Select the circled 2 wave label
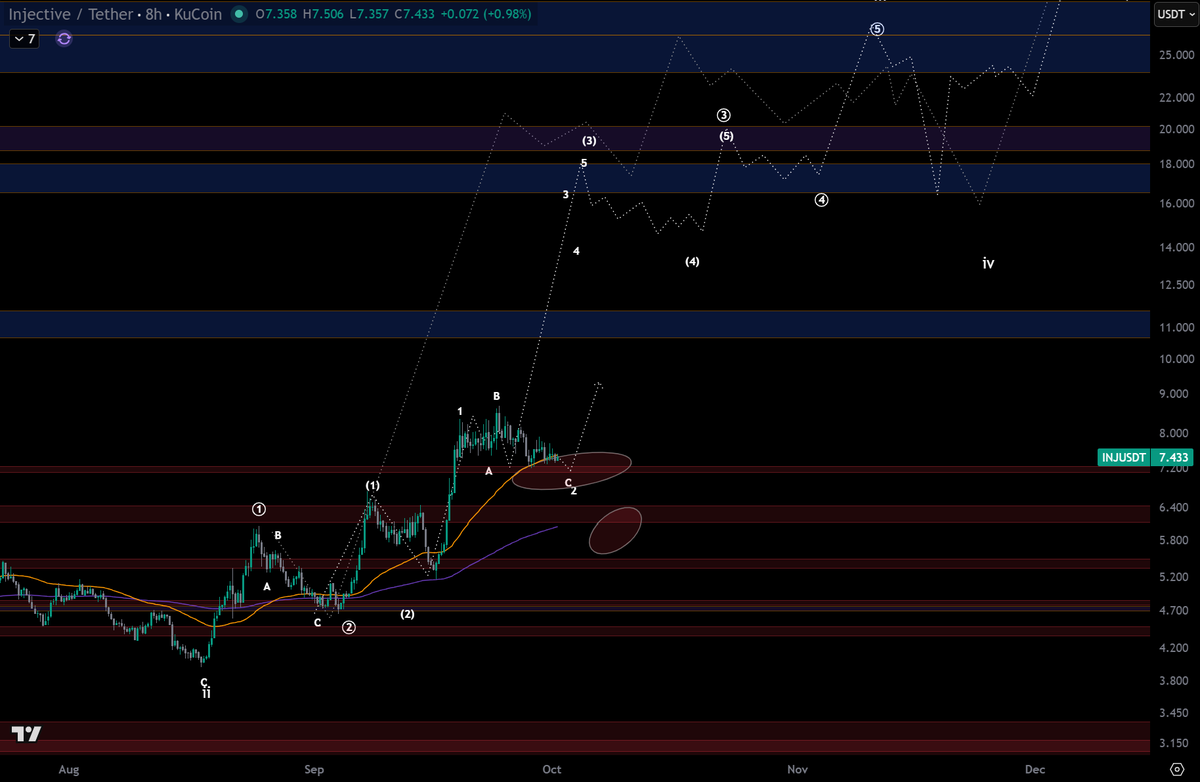Image resolution: width=1200 pixels, height=782 pixels. tap(348, 627)
